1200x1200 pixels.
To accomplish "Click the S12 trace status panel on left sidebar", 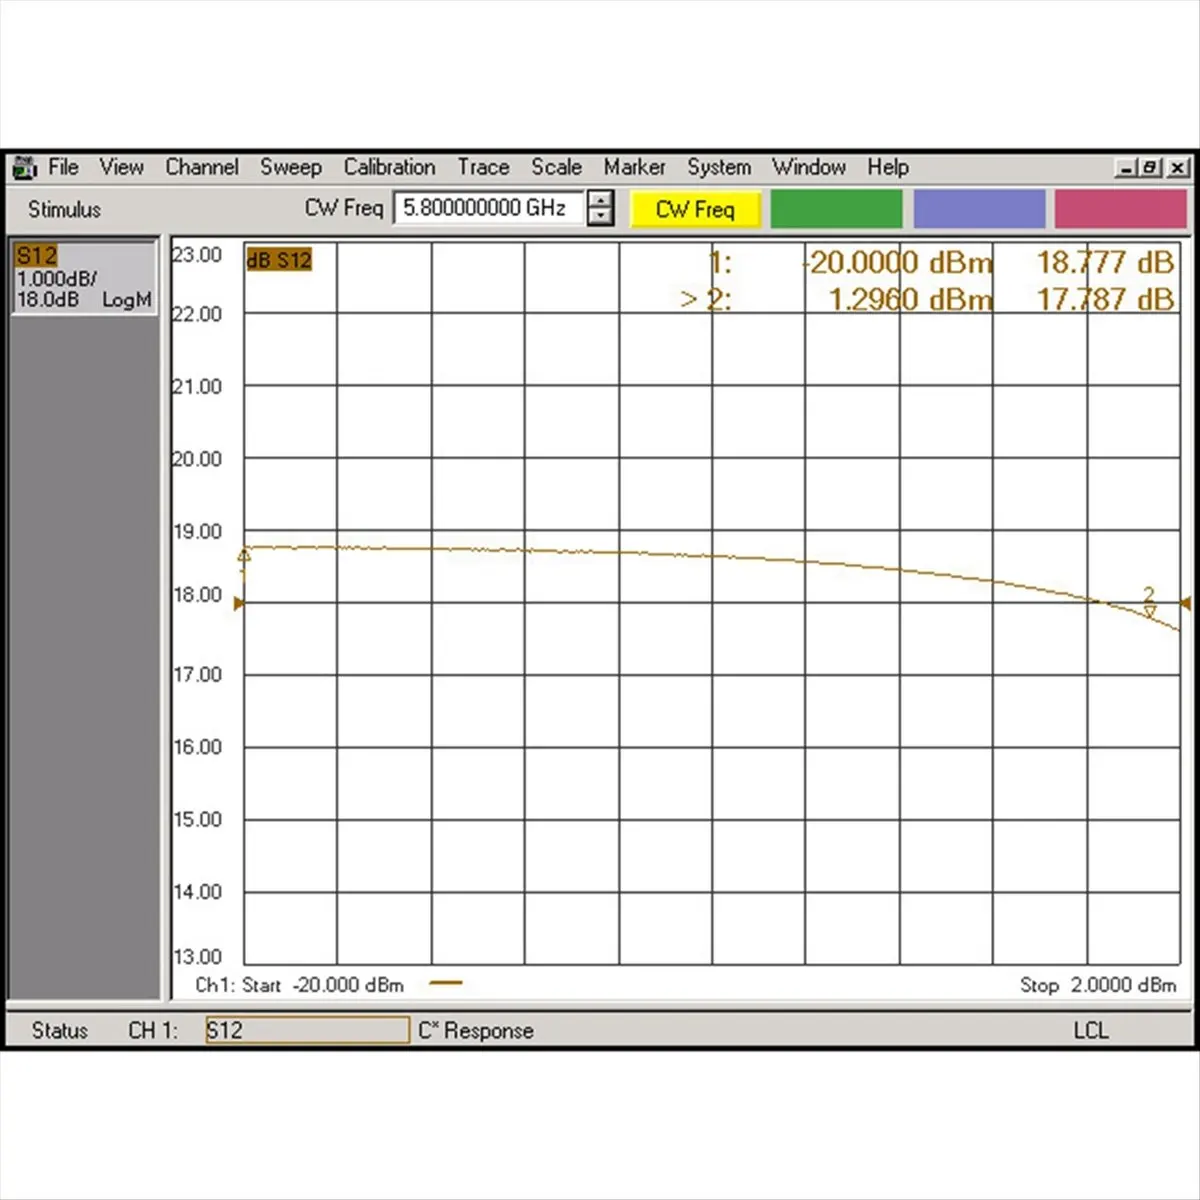I will pos(83,277).
